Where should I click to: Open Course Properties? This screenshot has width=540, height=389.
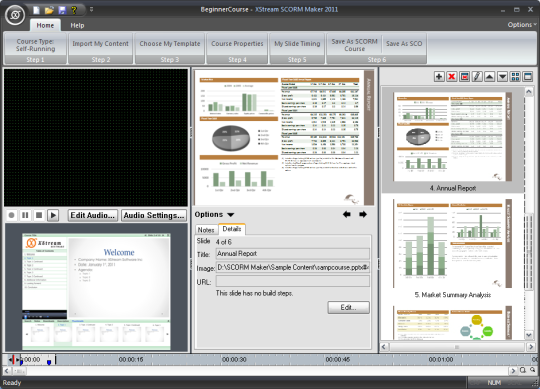tap(237, 44)
